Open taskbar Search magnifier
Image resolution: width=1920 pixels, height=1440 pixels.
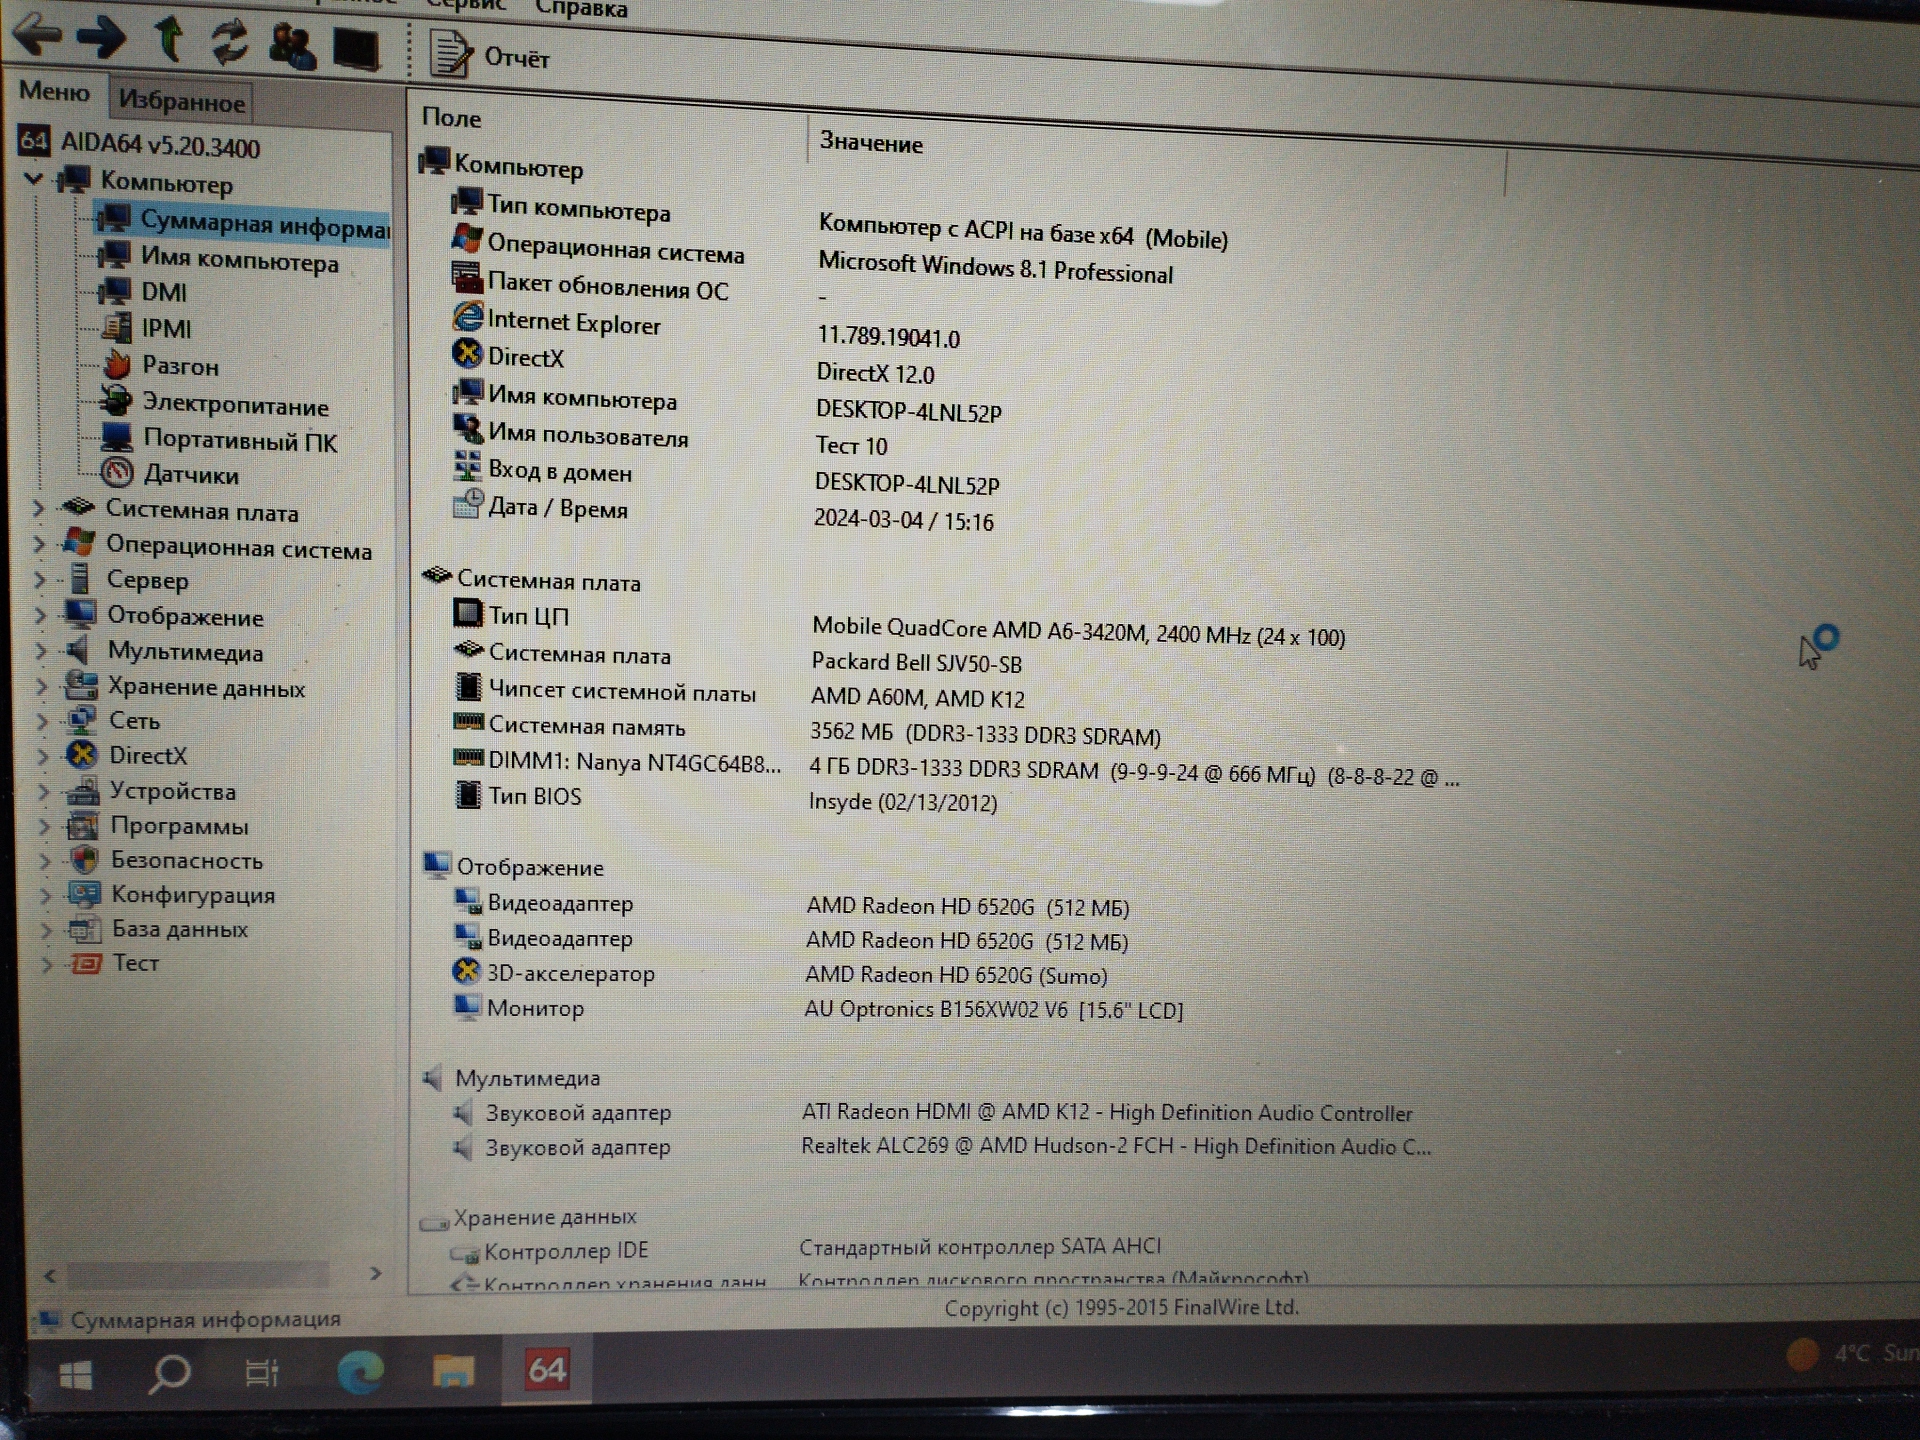[169, 1374]
